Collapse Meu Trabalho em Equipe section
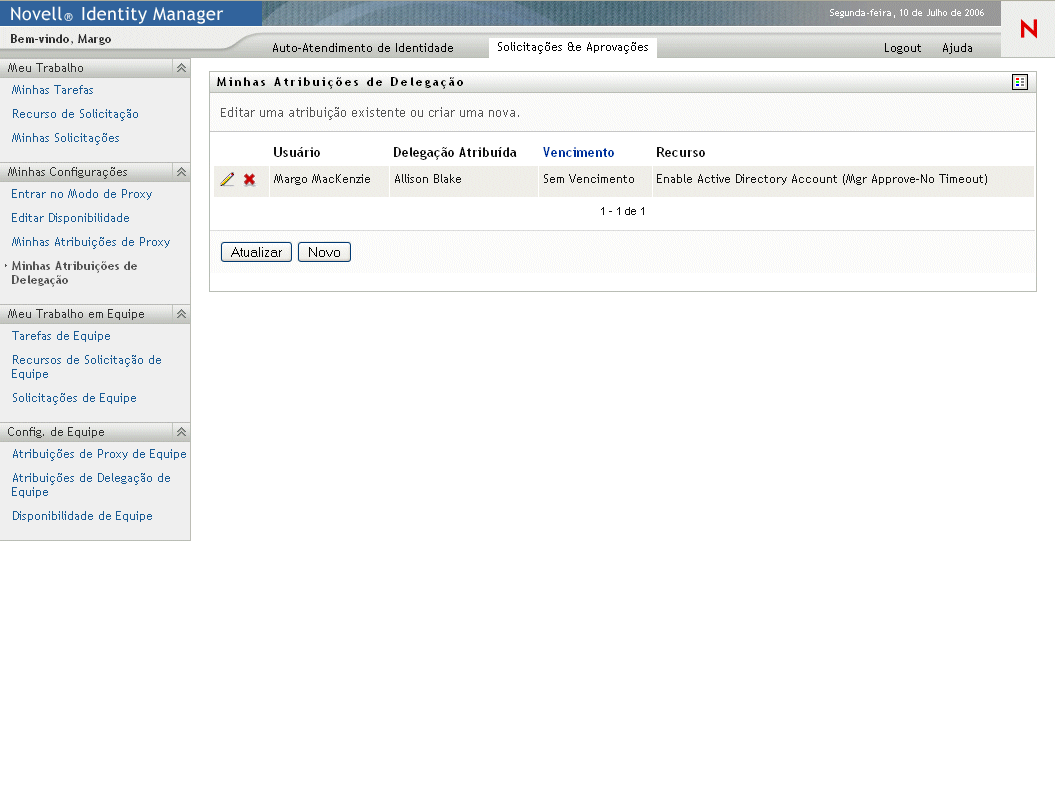Viewport: 1055px width, 790px height. (x=181, y=314)
